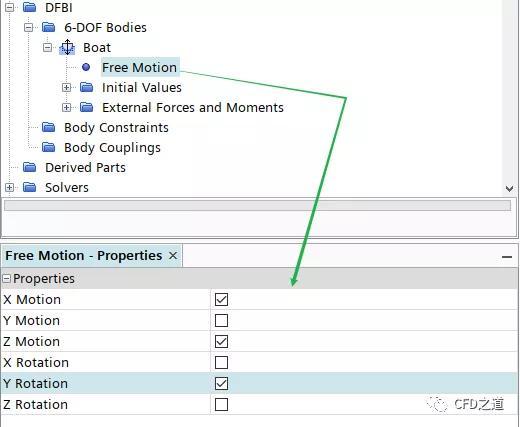Viewport: 520px width, 427px height.
Task: Collapse the Properties section header
Action: tap(6, 278)
